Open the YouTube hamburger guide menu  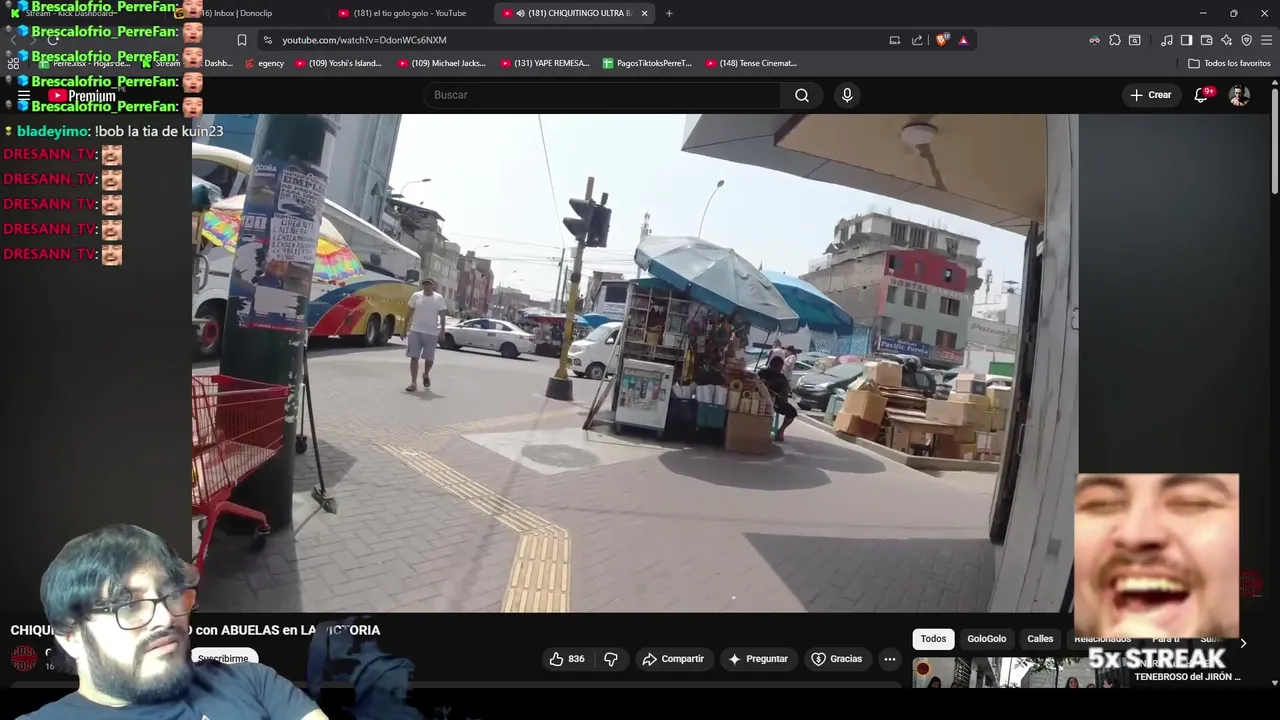23,97
